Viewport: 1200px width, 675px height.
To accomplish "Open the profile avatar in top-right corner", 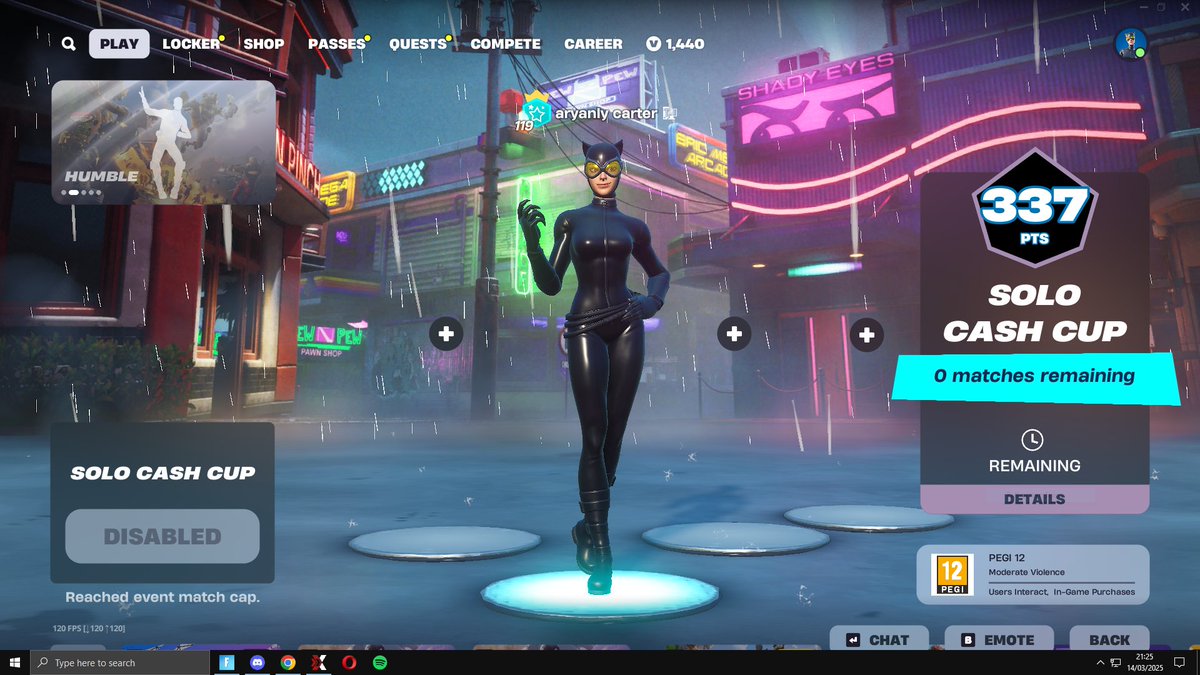I will [x=1130, y=44].
